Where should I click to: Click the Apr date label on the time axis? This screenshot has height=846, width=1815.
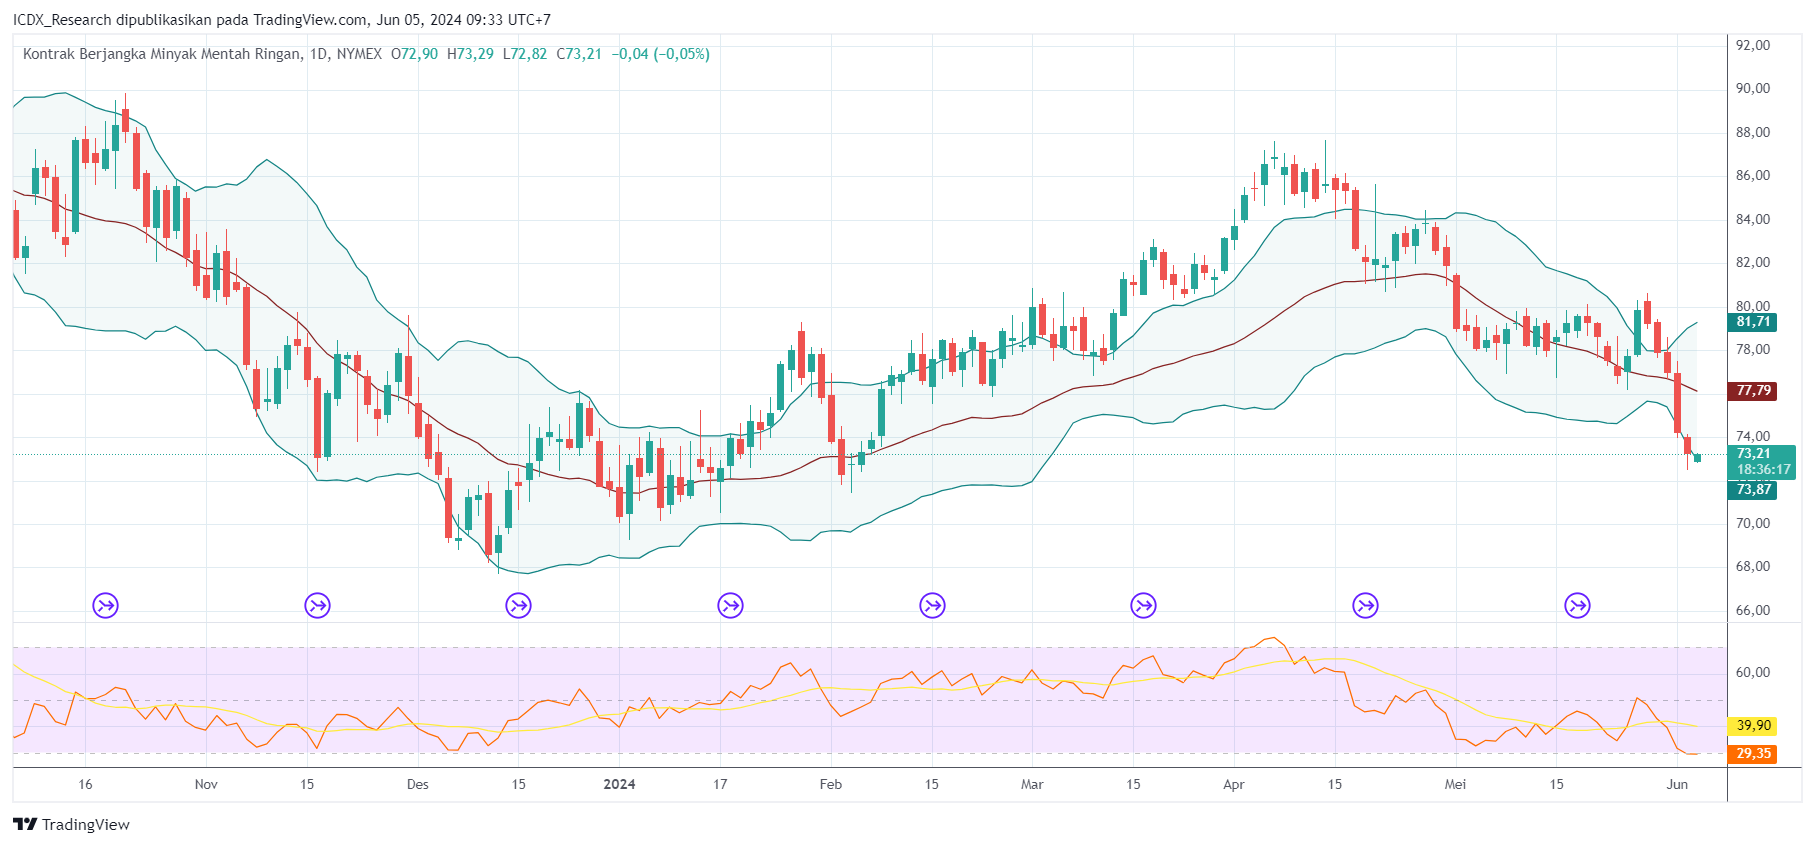[1234, 784]
